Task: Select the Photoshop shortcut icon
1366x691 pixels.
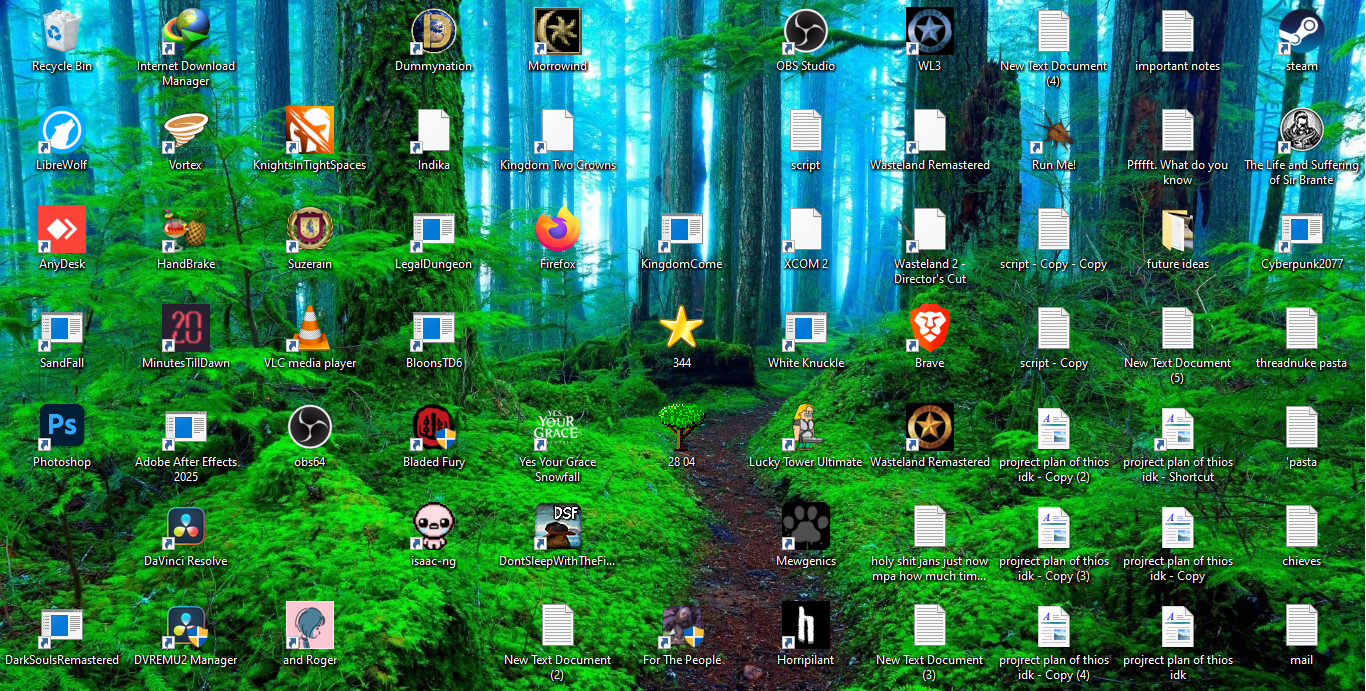Action: [x=62, y=427]
